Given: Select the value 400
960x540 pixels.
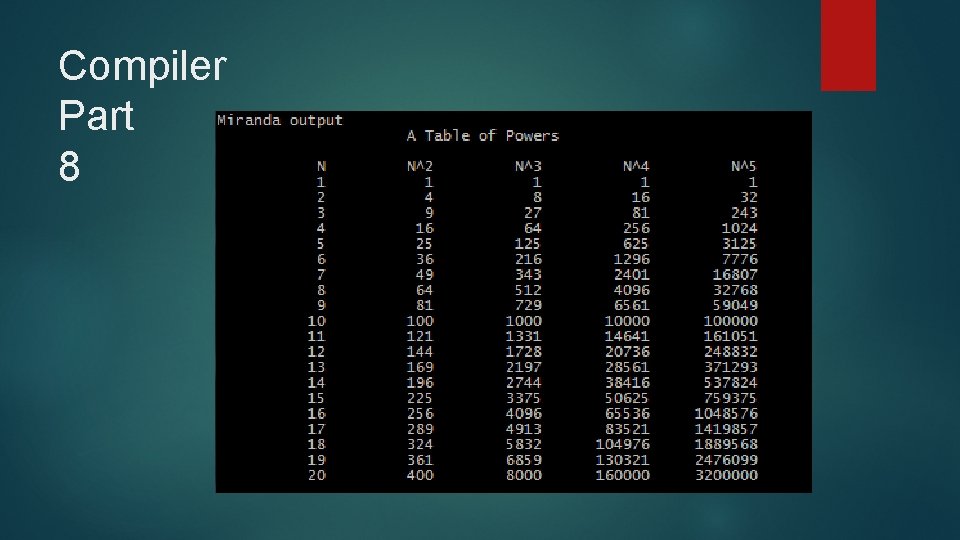Looking at the screenshot, I should coord(420,475).
